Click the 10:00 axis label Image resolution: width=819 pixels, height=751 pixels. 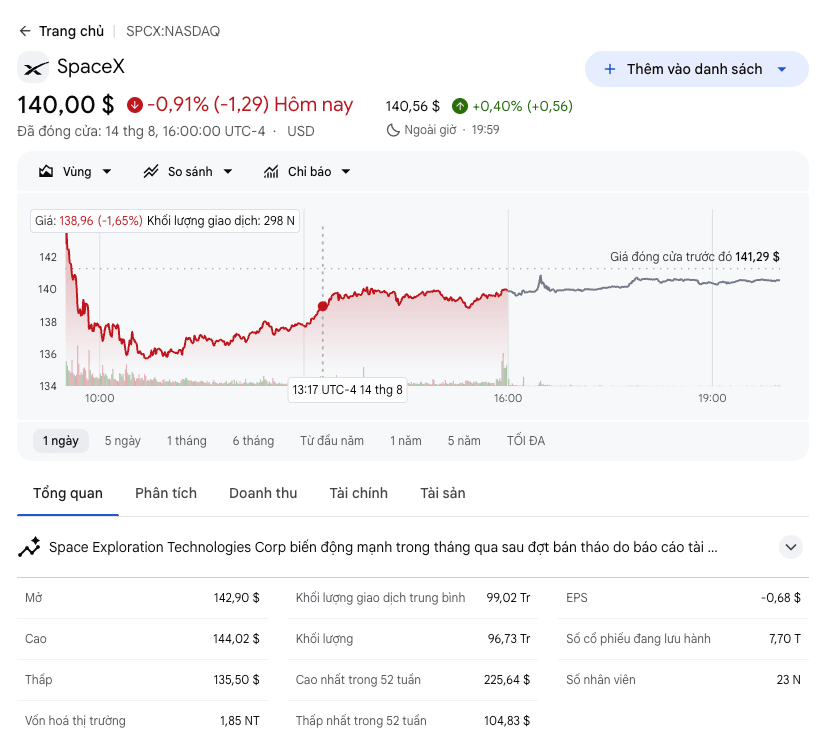100,398
